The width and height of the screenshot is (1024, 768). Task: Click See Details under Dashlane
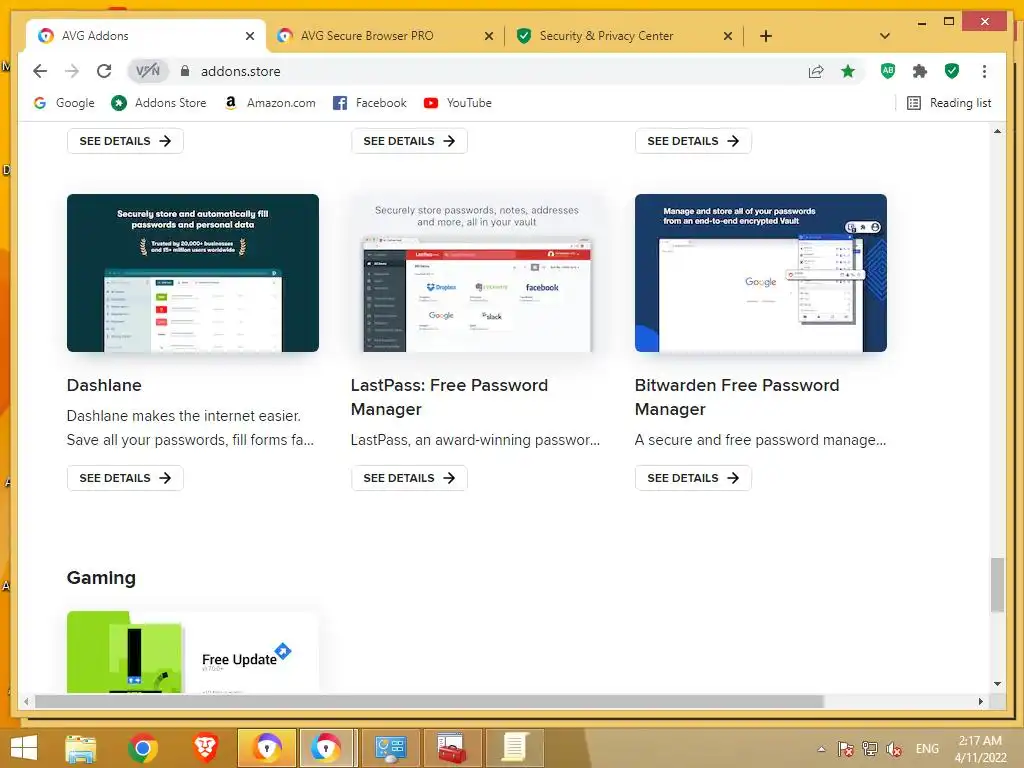coord(125,478)
